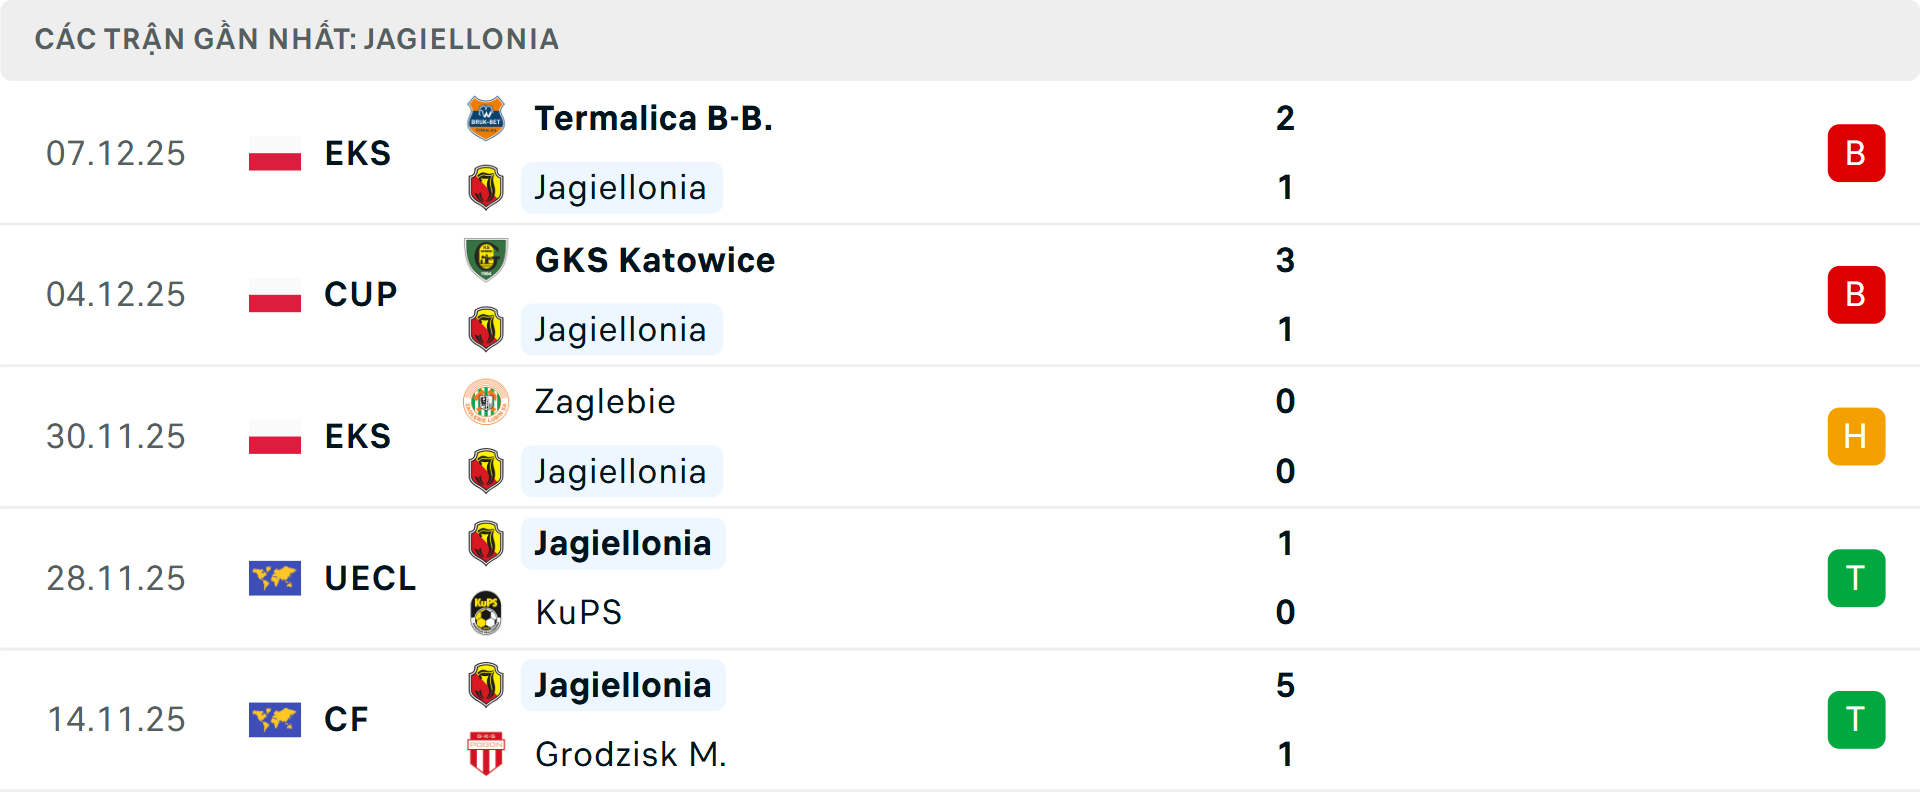
Task: Click the world flag icon beside CF
Action: coord(275,720)
